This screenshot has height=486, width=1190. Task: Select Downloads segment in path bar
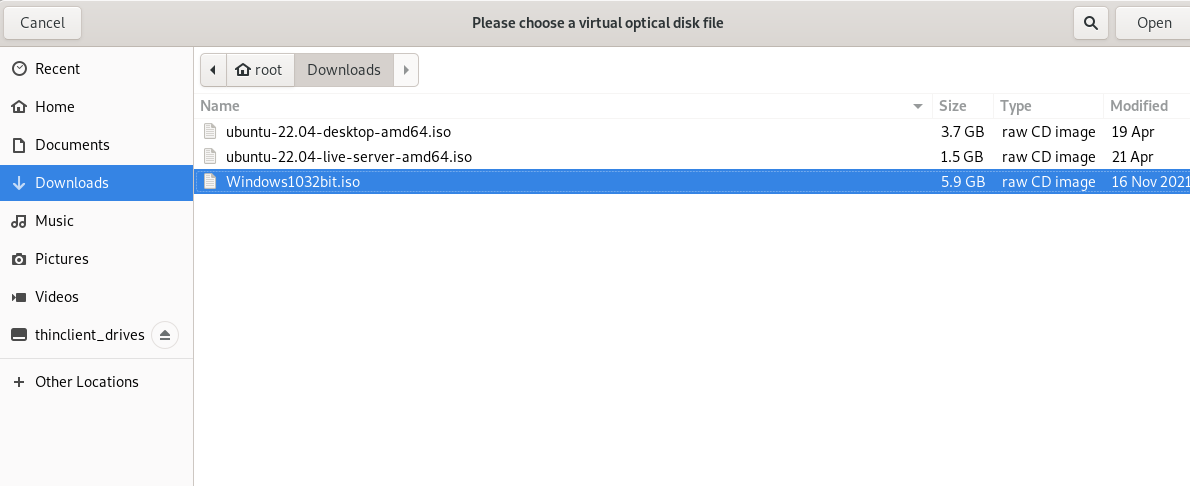(x=344, y=70)
